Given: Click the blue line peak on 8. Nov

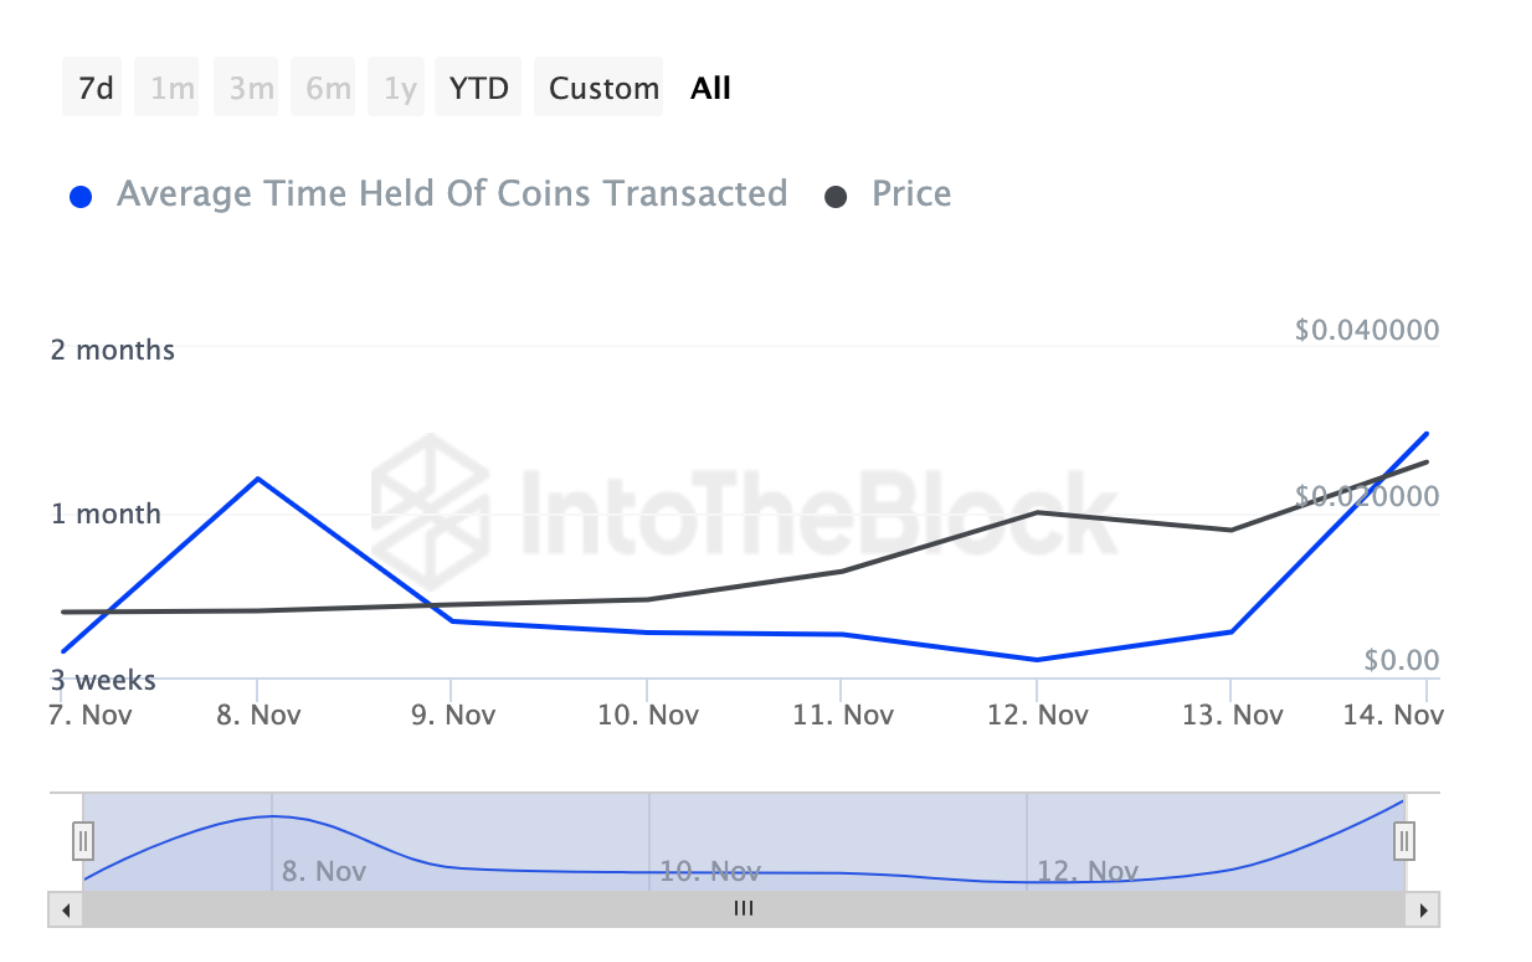Looking at the screenshot, I should [x=258, y=479].
